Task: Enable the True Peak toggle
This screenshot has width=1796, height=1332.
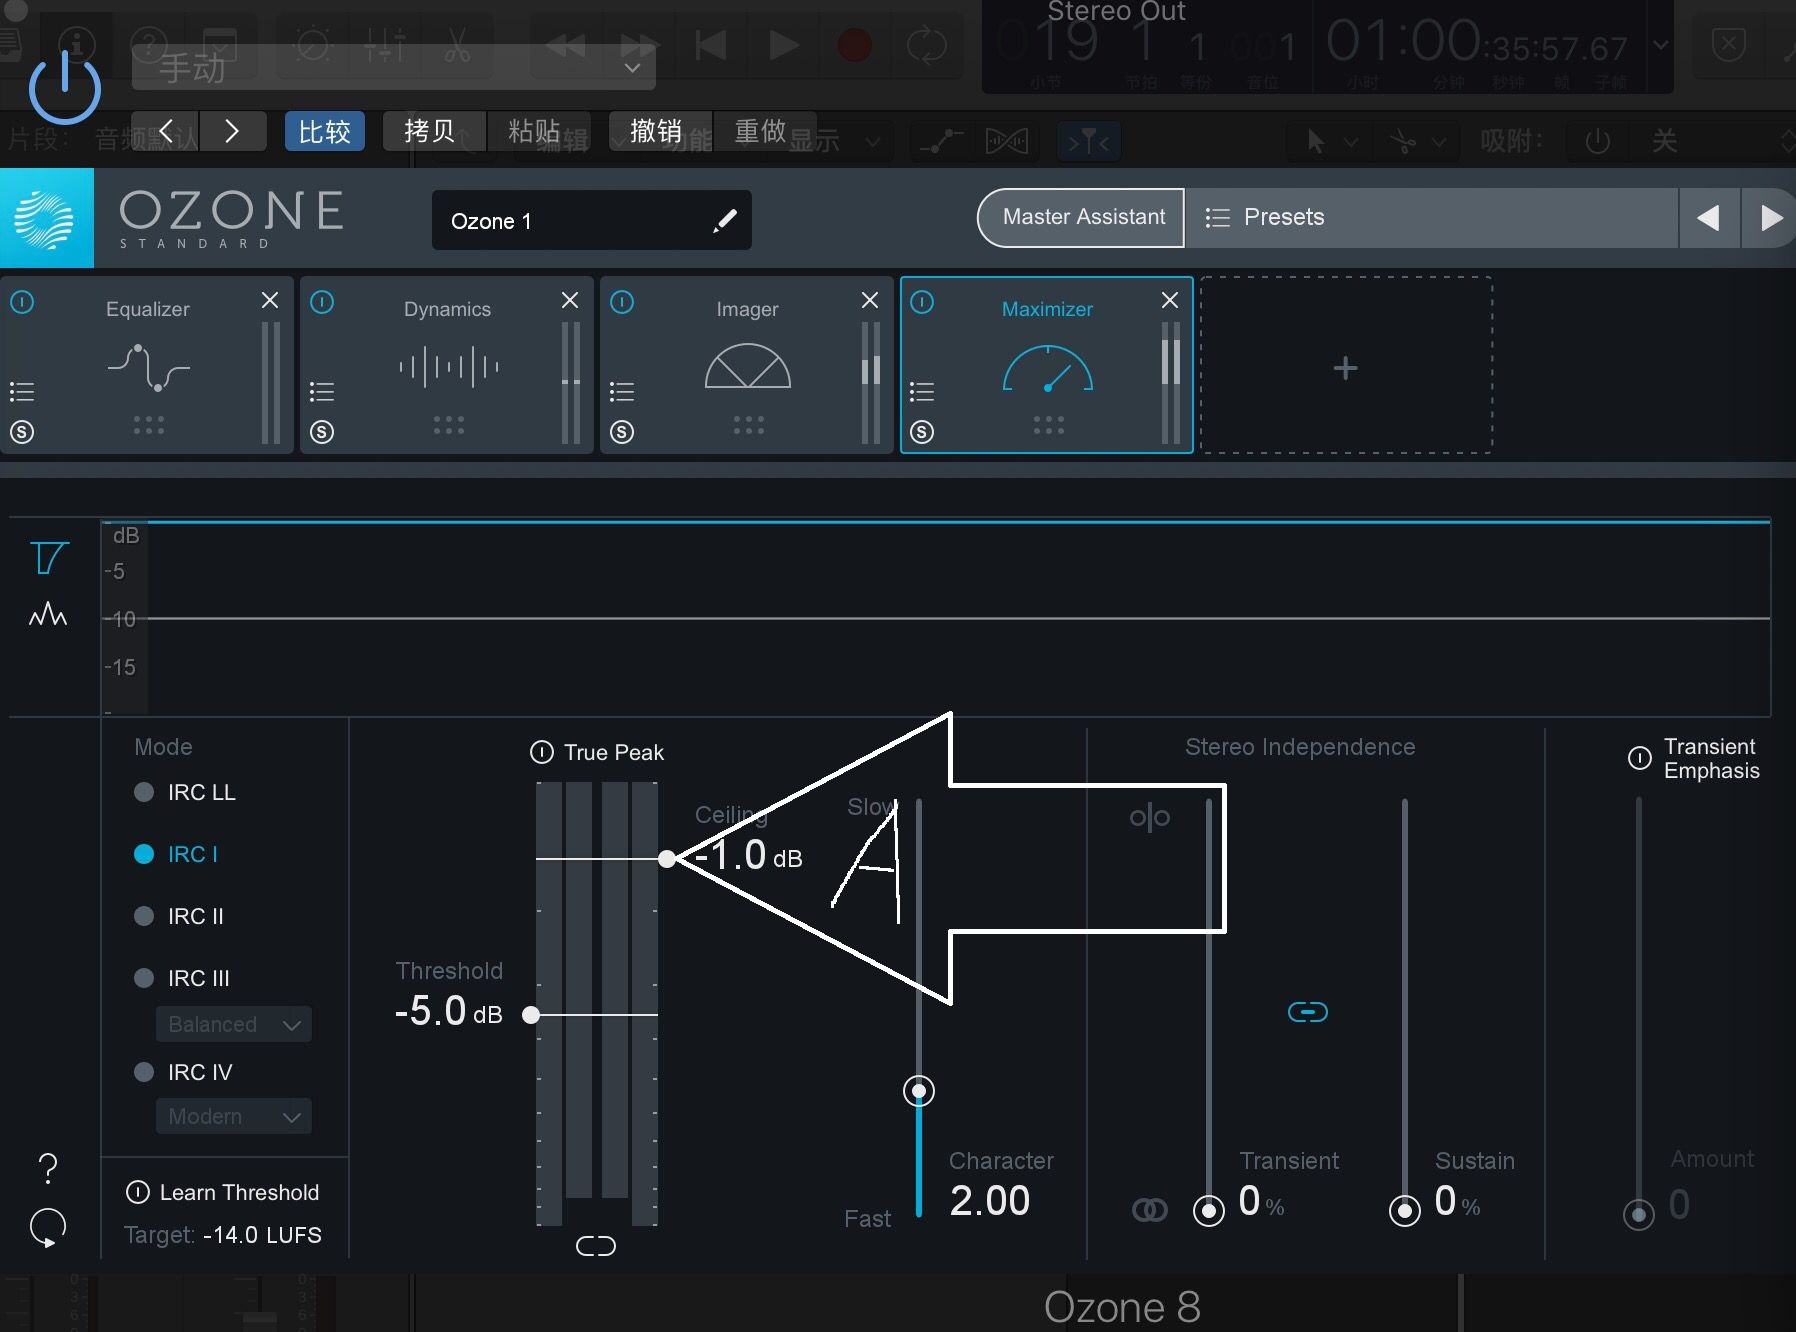Action: click(x=542, y=752)
